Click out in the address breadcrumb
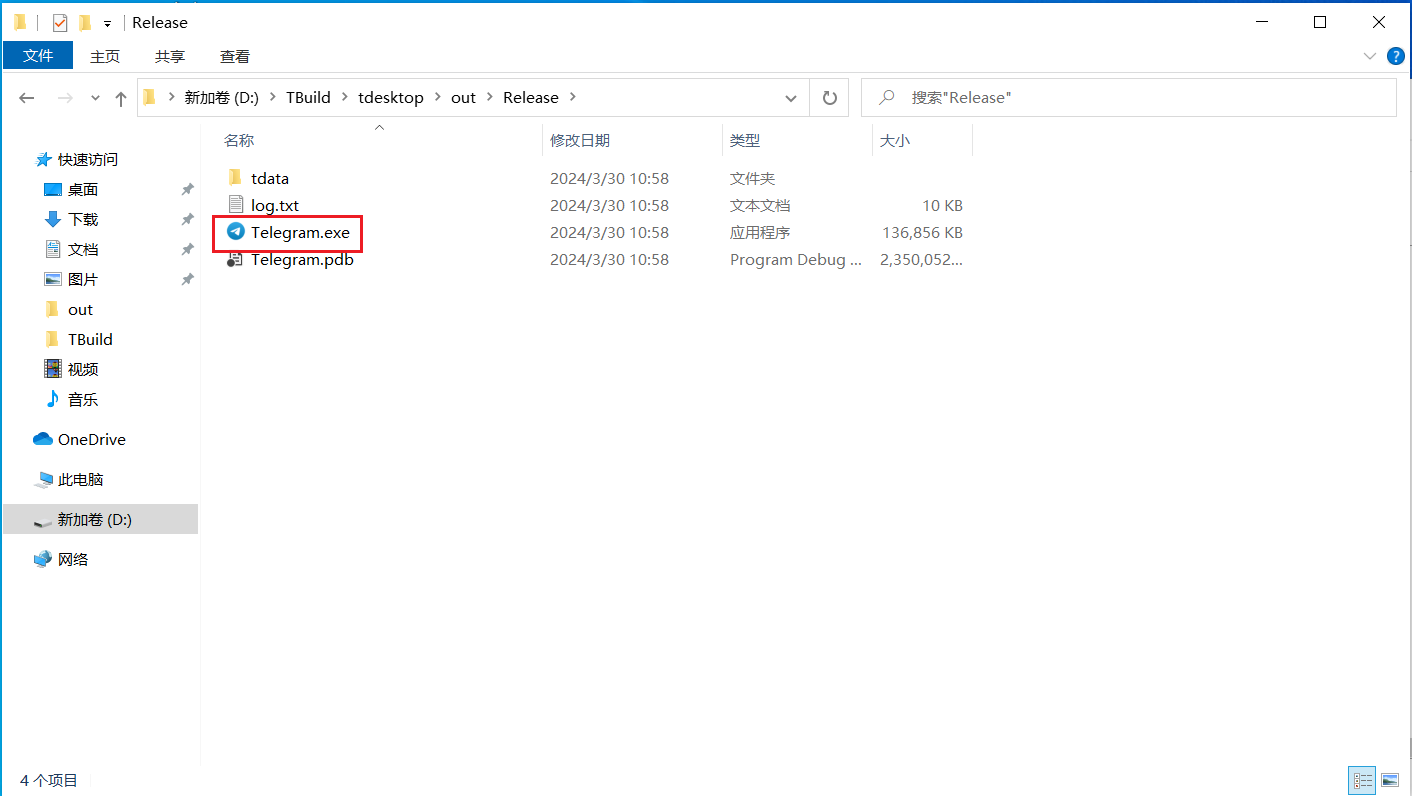 [463, 98]
